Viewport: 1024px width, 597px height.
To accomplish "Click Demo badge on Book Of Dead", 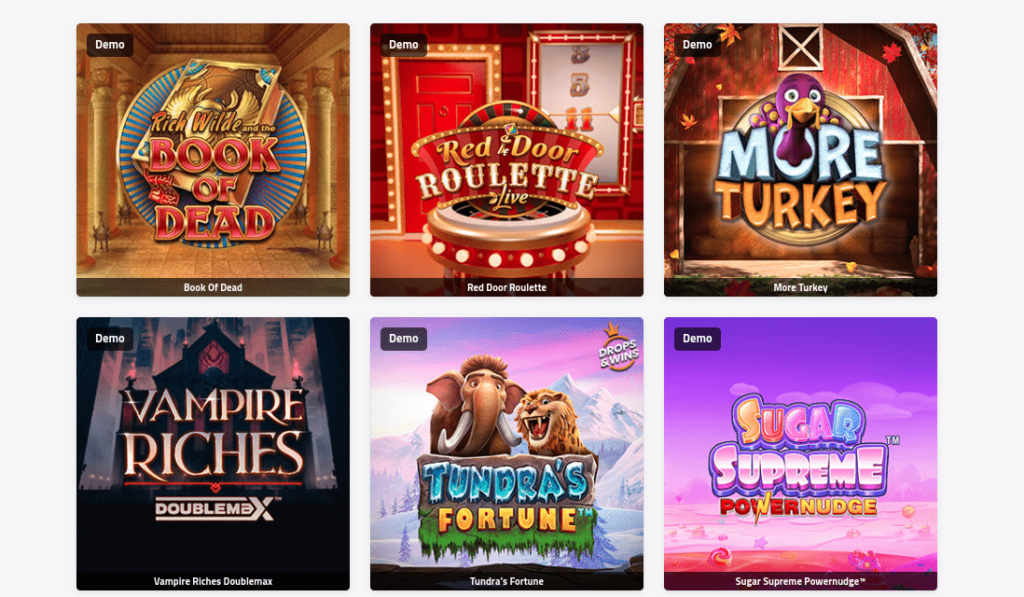I will click(x=110, y=44).
